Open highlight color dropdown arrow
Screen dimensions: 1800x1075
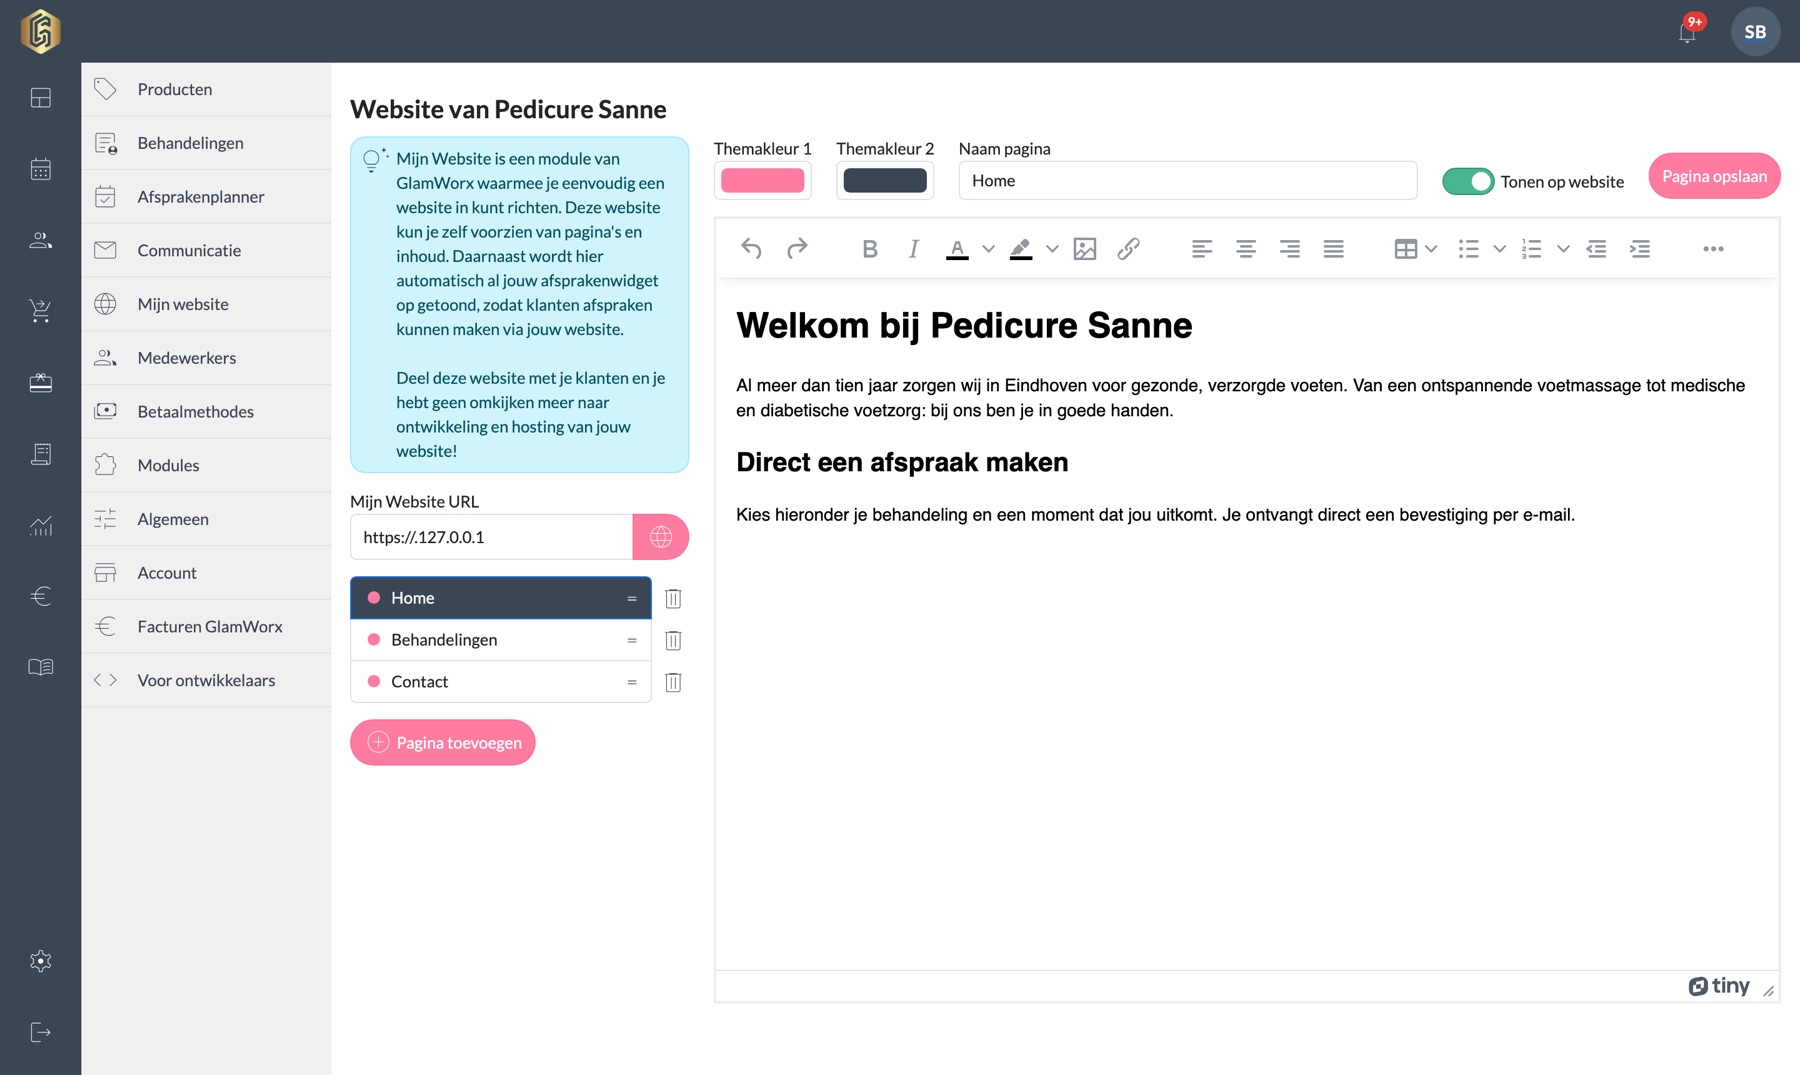coord(1052,249)
